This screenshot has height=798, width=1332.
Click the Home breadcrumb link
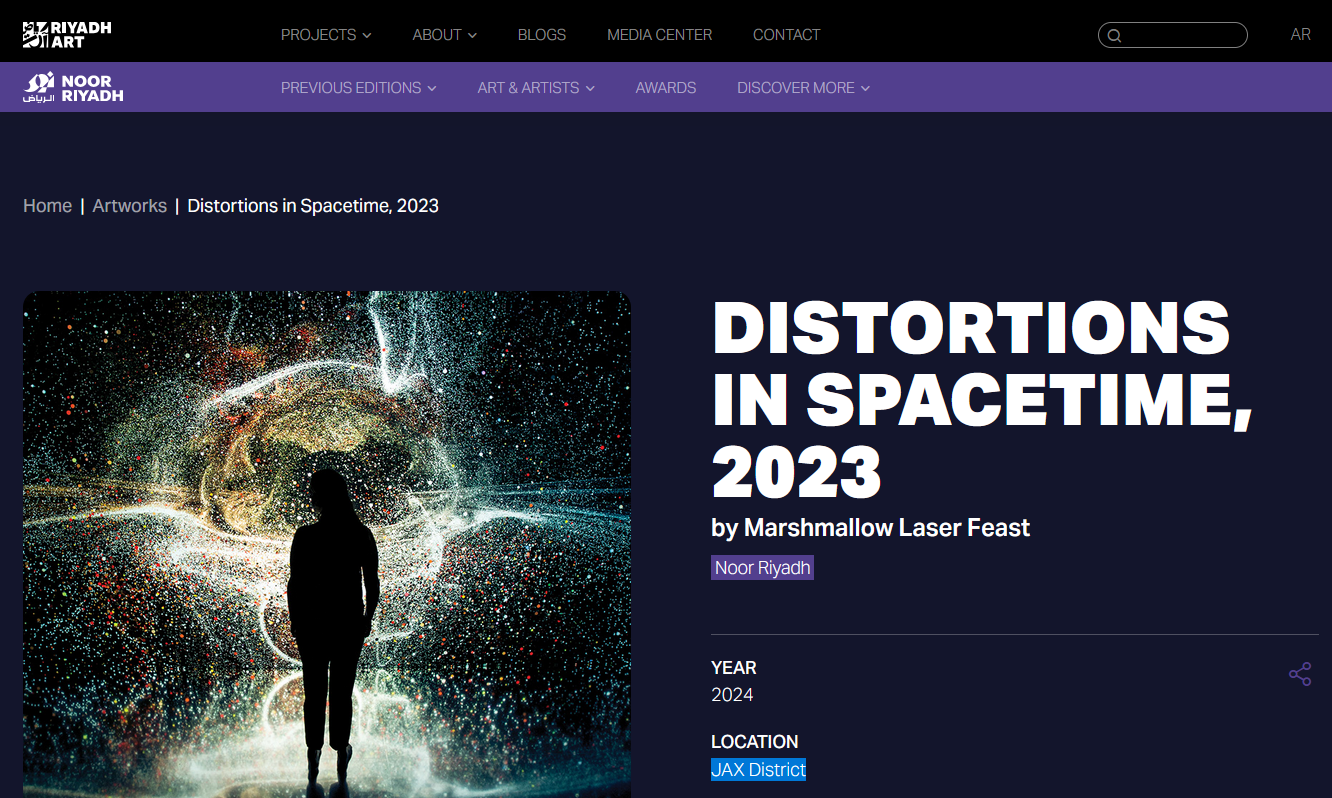coord(47,206)
